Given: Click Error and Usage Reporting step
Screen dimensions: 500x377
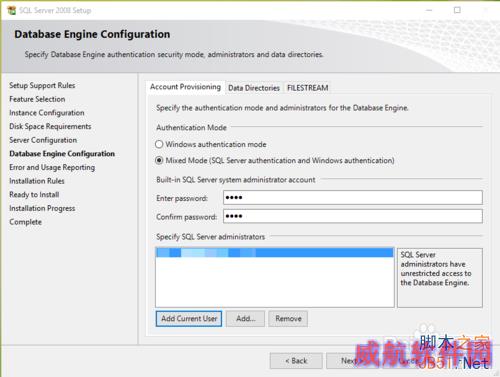Looking at the screenshot, I should 52,168.
